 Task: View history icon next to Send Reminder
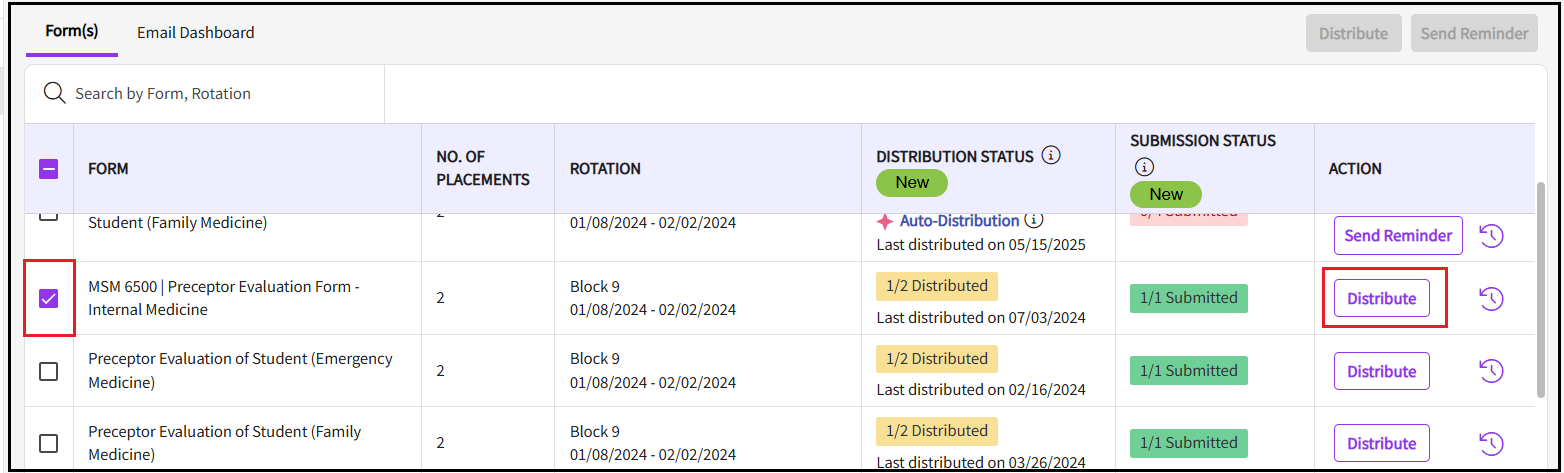tap(1491, 236)
